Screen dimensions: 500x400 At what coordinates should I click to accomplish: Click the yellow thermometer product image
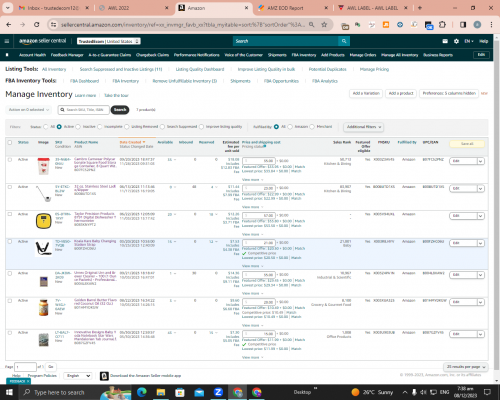43,221
